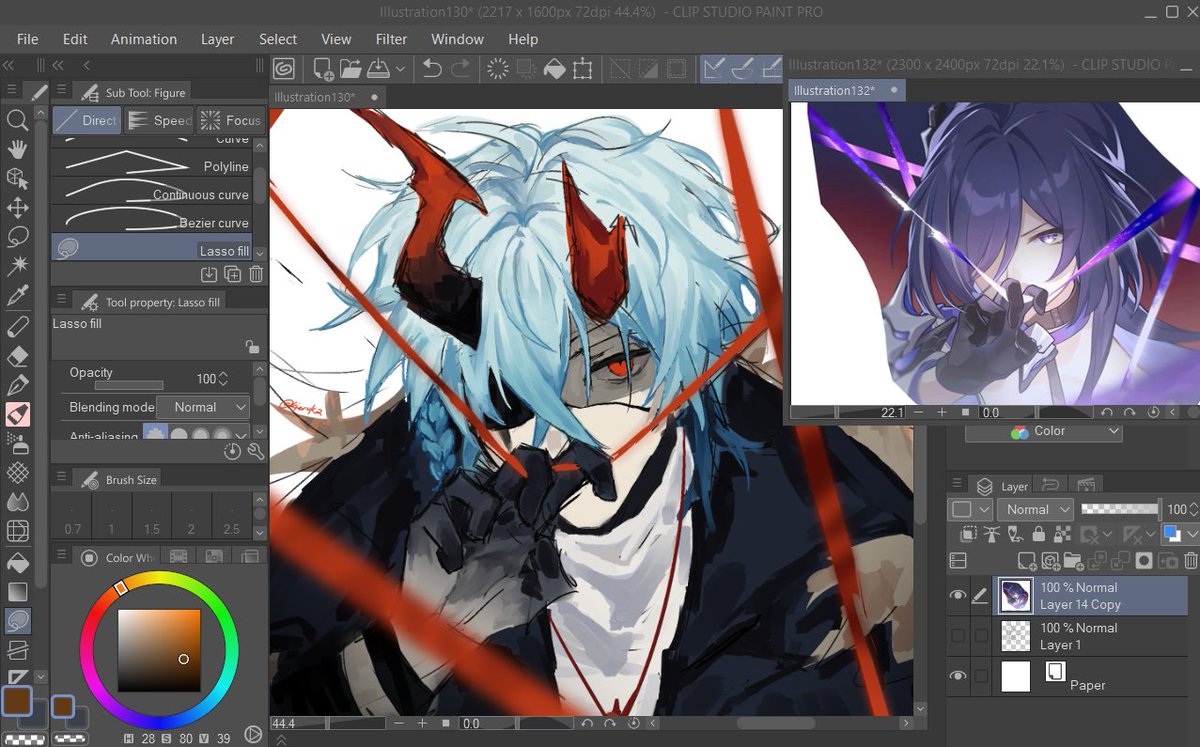Open the Normal blend mode dropdown in Layer panel
This screenshot has width=1200, height=747.
point(1035,509)
